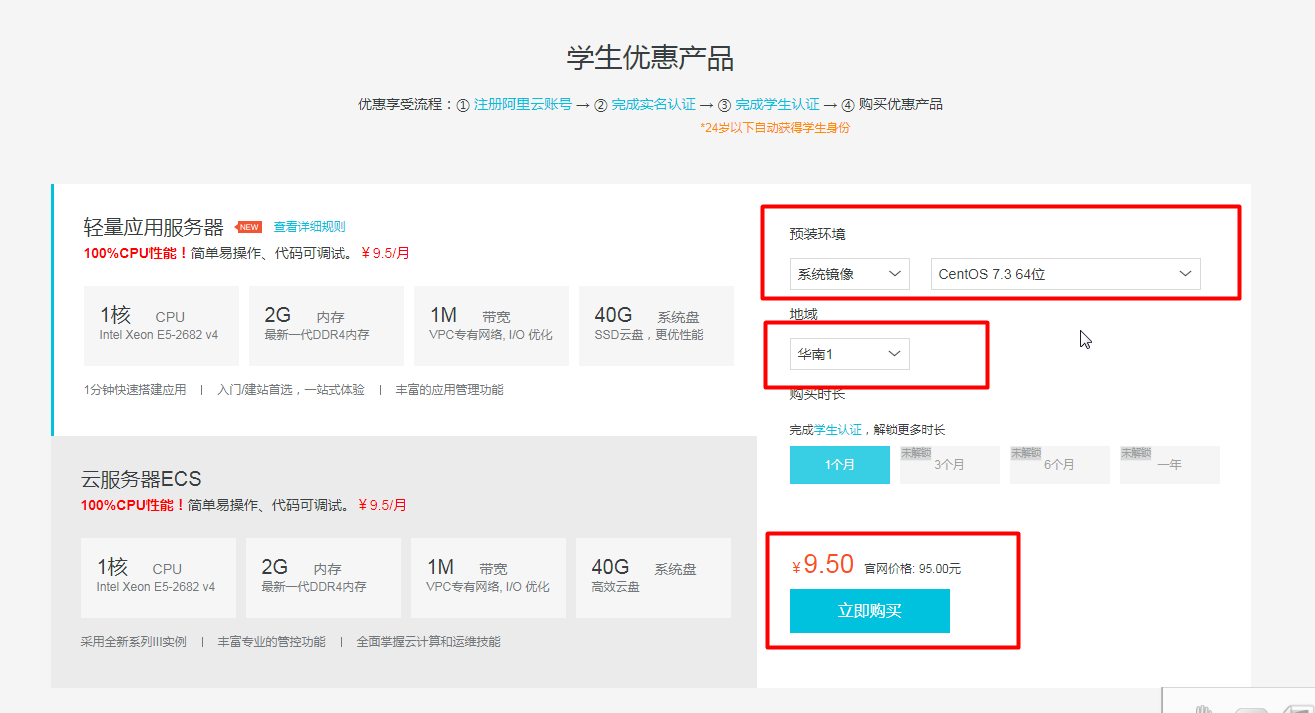
Task: Choose the locked 6个月 duration option
Action: (x=1060, y=465)
